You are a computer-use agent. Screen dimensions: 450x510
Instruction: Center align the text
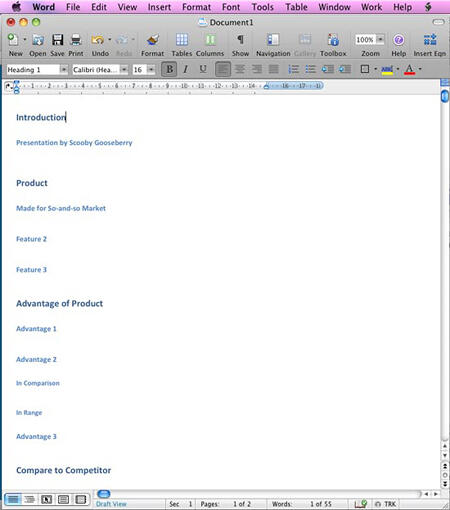coord(240,69)
